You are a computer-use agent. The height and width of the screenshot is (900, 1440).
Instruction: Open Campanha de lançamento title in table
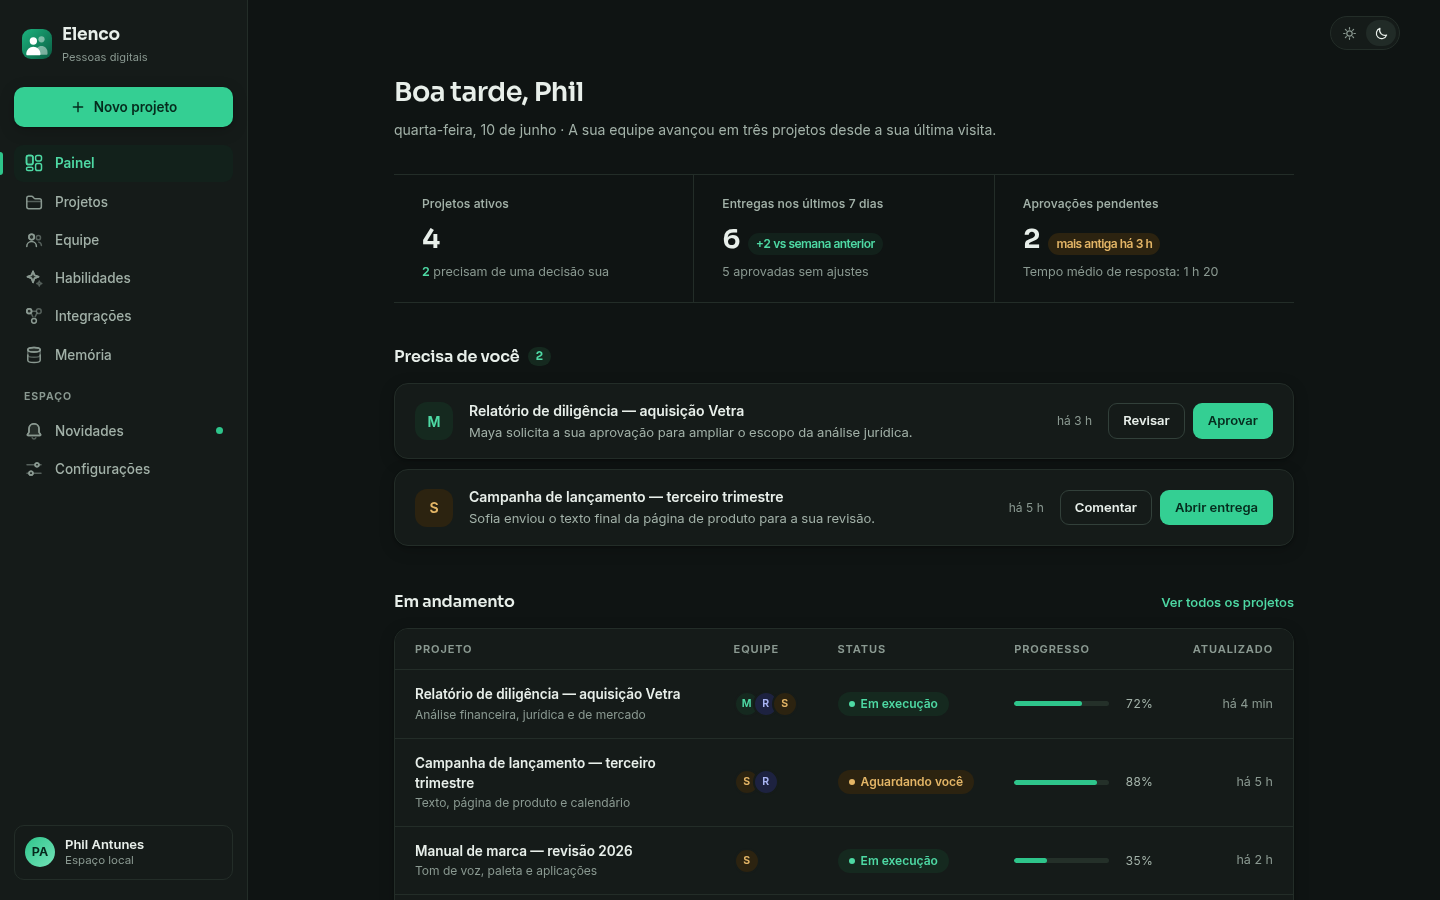click(x=535, y=773)
